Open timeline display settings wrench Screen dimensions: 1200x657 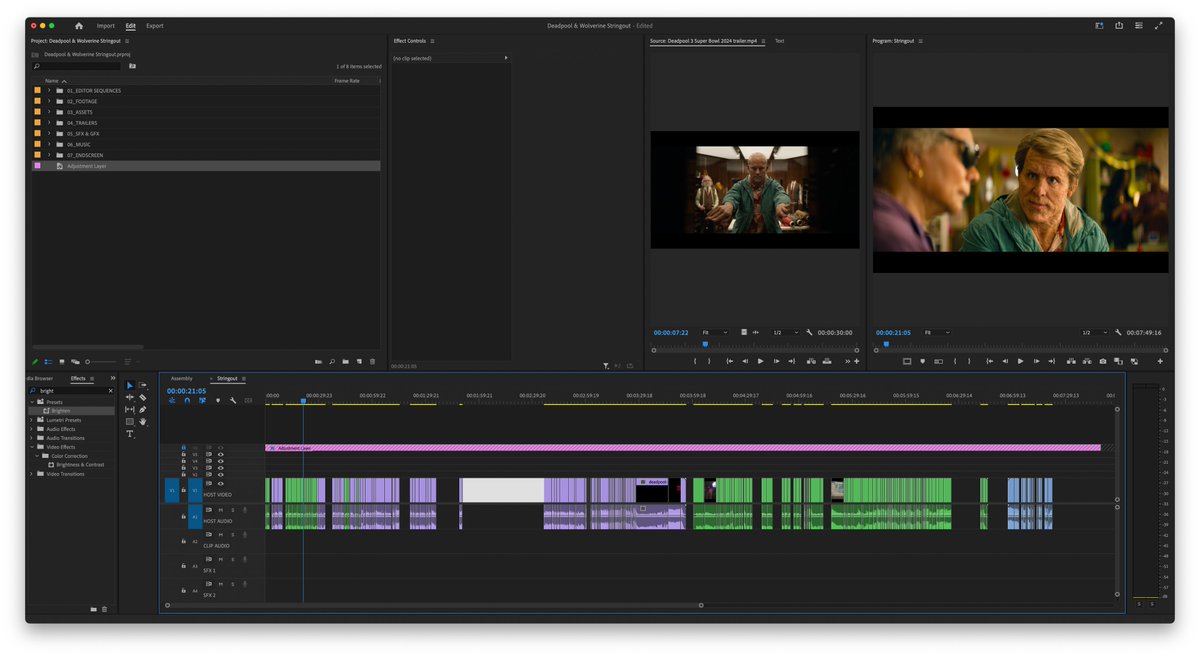[x=232, y=400]
